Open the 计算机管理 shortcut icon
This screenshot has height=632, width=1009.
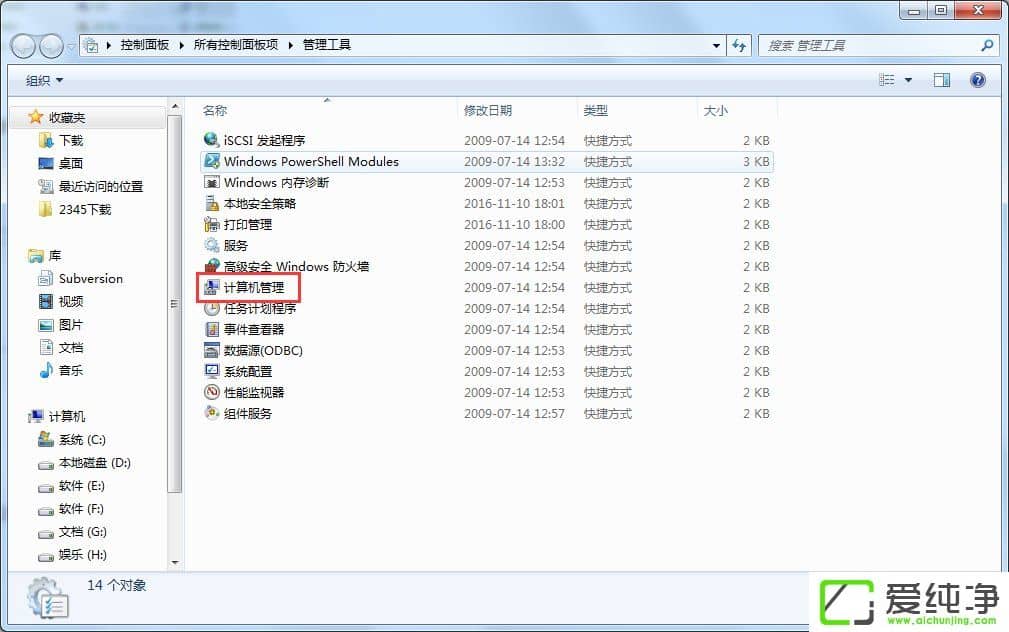pos(211,288)
